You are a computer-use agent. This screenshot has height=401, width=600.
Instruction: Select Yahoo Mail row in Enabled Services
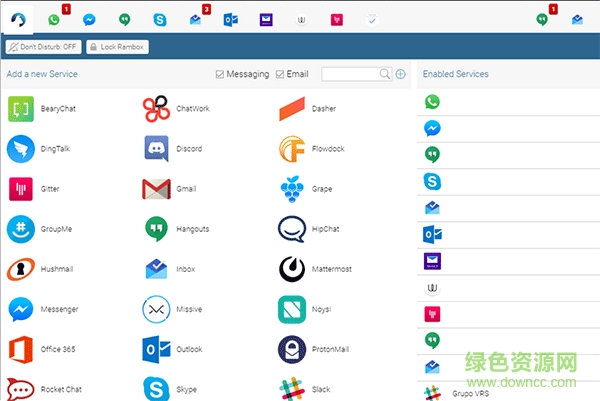[509, 261]
